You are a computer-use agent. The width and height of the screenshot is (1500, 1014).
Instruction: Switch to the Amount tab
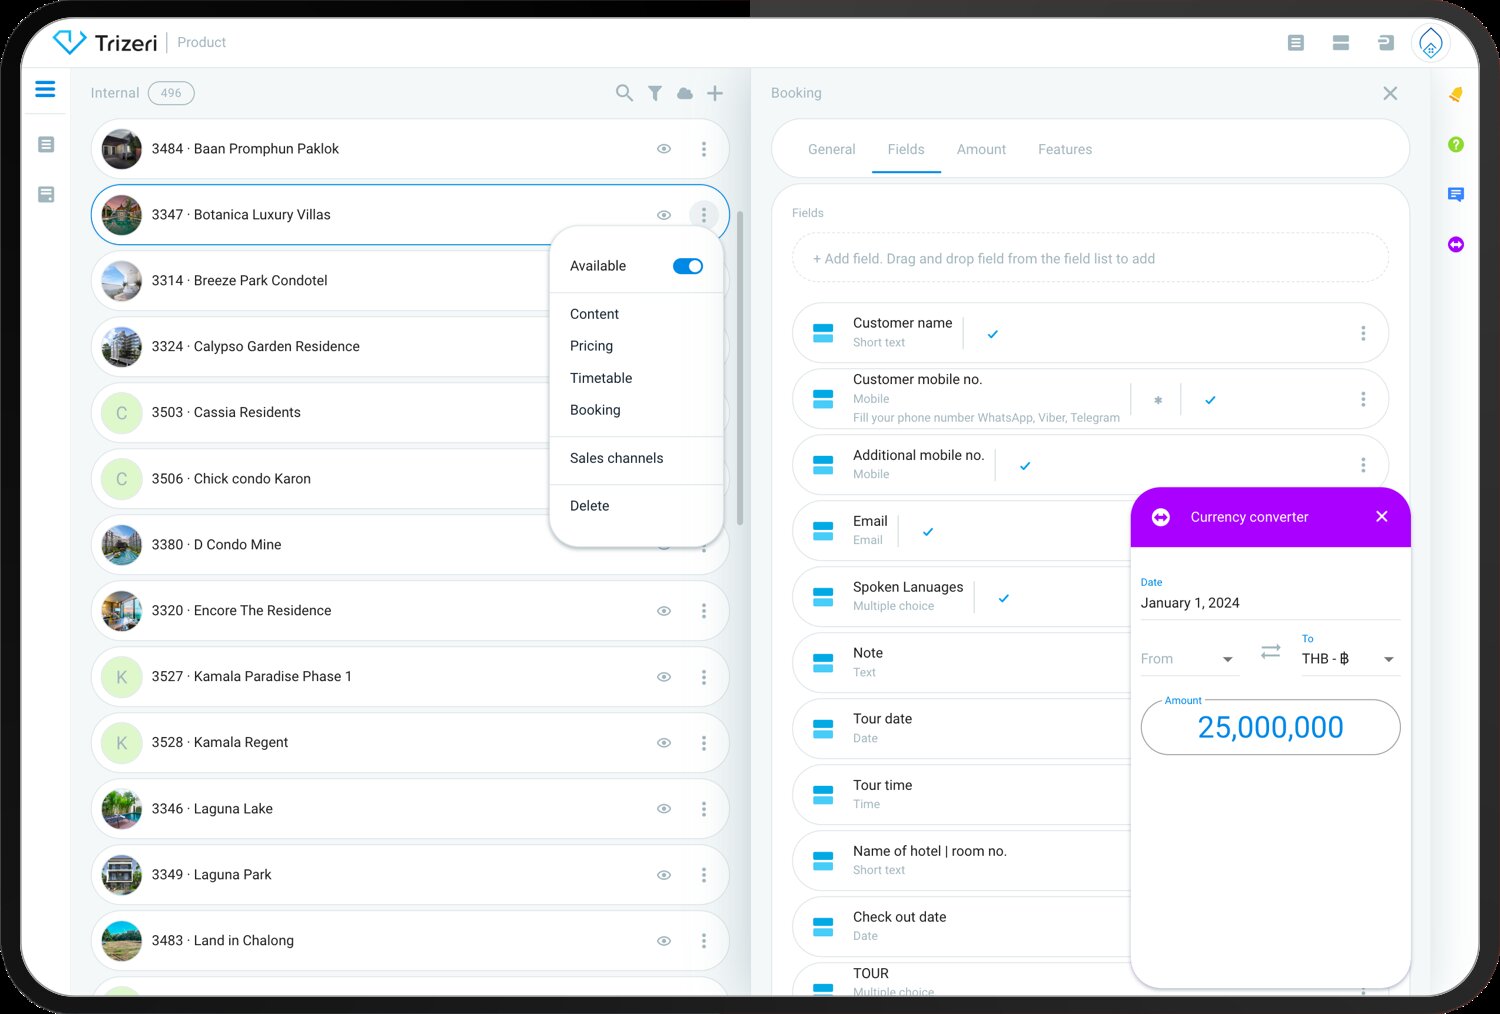coord(981,149)
